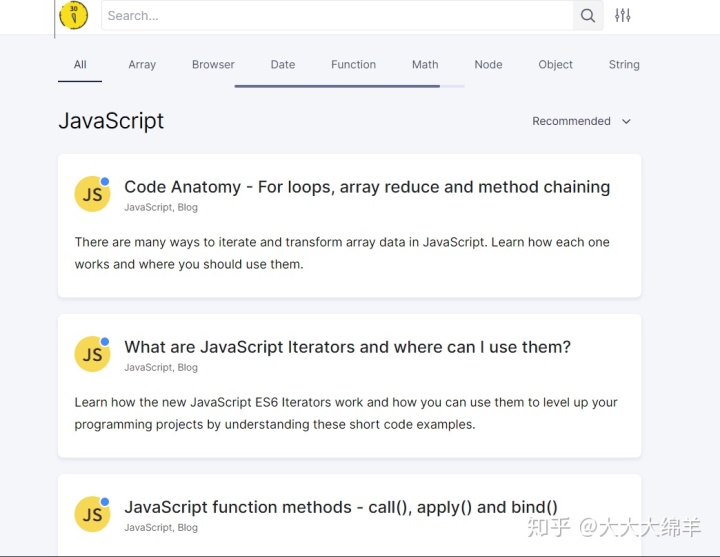Open the Date tab
This screenshot has width=720, height=557.
click(x=283, y=65)
